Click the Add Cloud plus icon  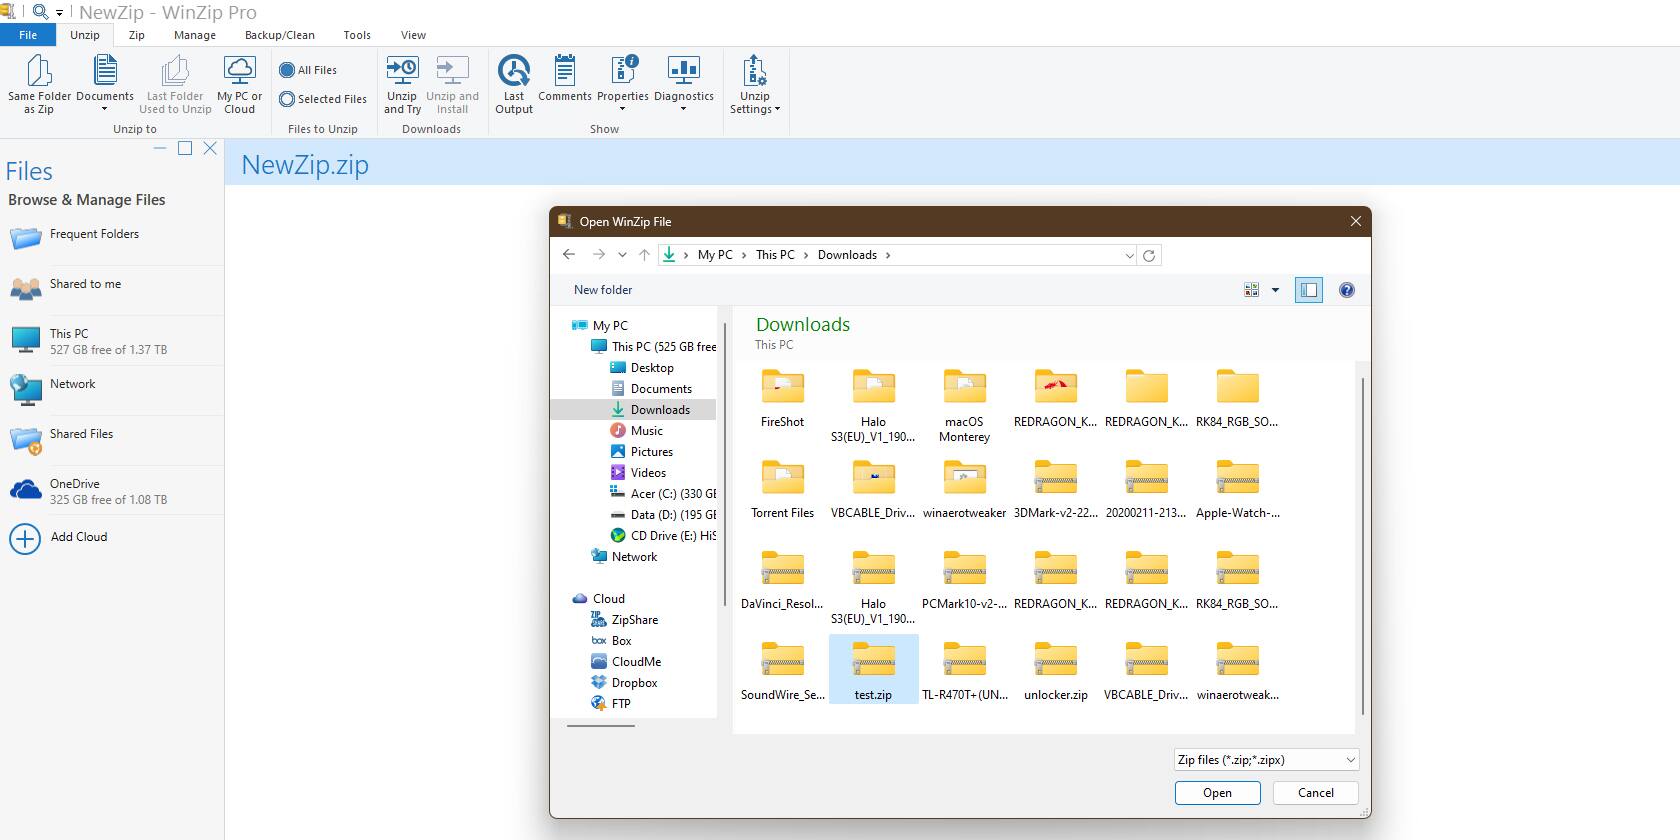(25, 539)
